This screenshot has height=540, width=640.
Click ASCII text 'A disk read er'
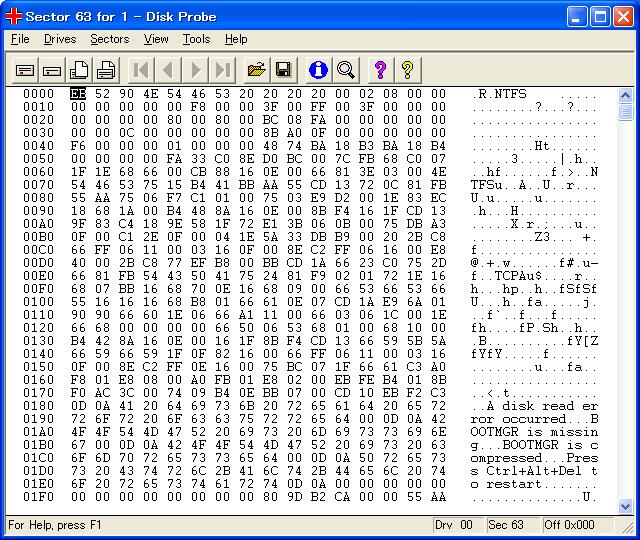(x=542, y=406)
